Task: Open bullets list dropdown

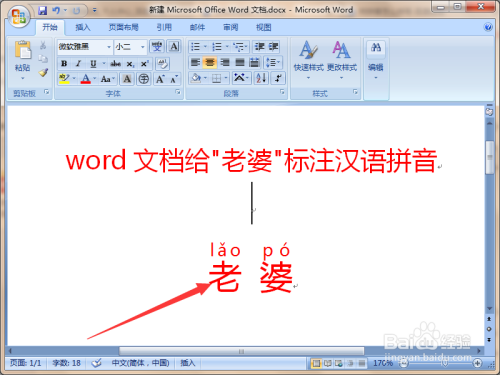Action: point(206,47)
